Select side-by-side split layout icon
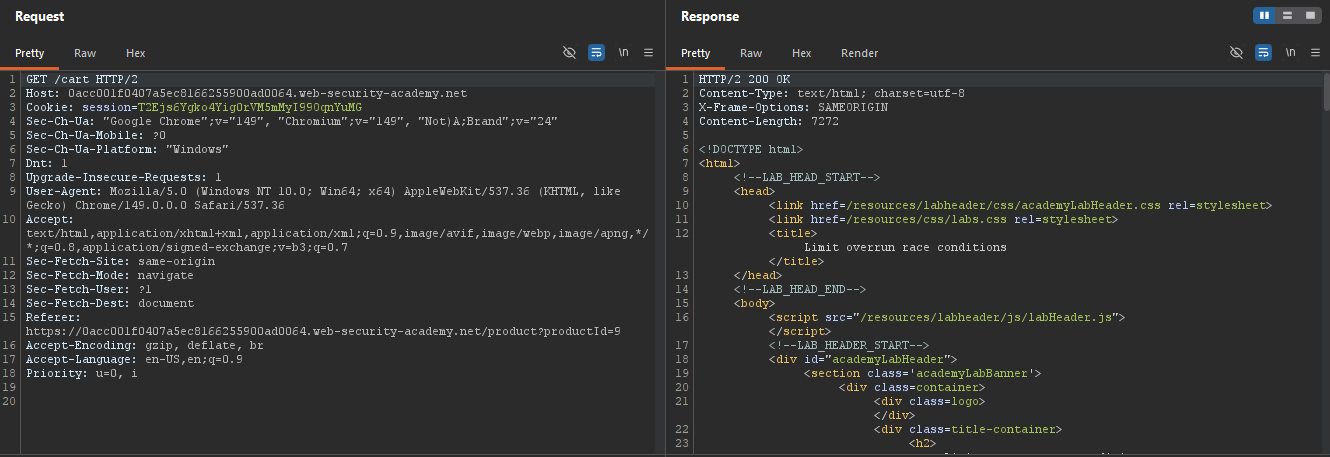The image size is (1330, 457). pyautogui.click(x=1265, y=16)
